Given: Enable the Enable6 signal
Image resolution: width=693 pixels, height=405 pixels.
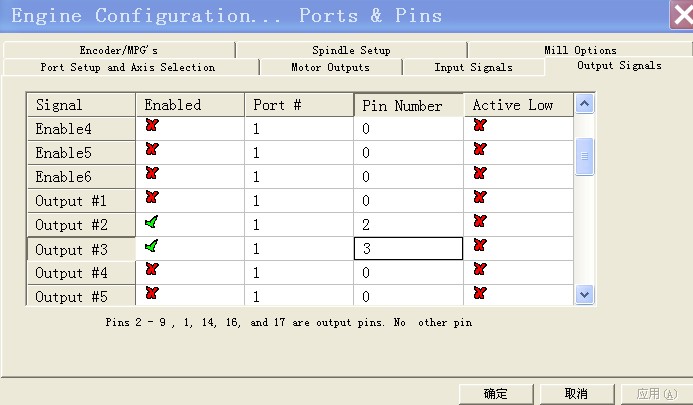Looking at the screenshot, I should (x=152, y=174).
